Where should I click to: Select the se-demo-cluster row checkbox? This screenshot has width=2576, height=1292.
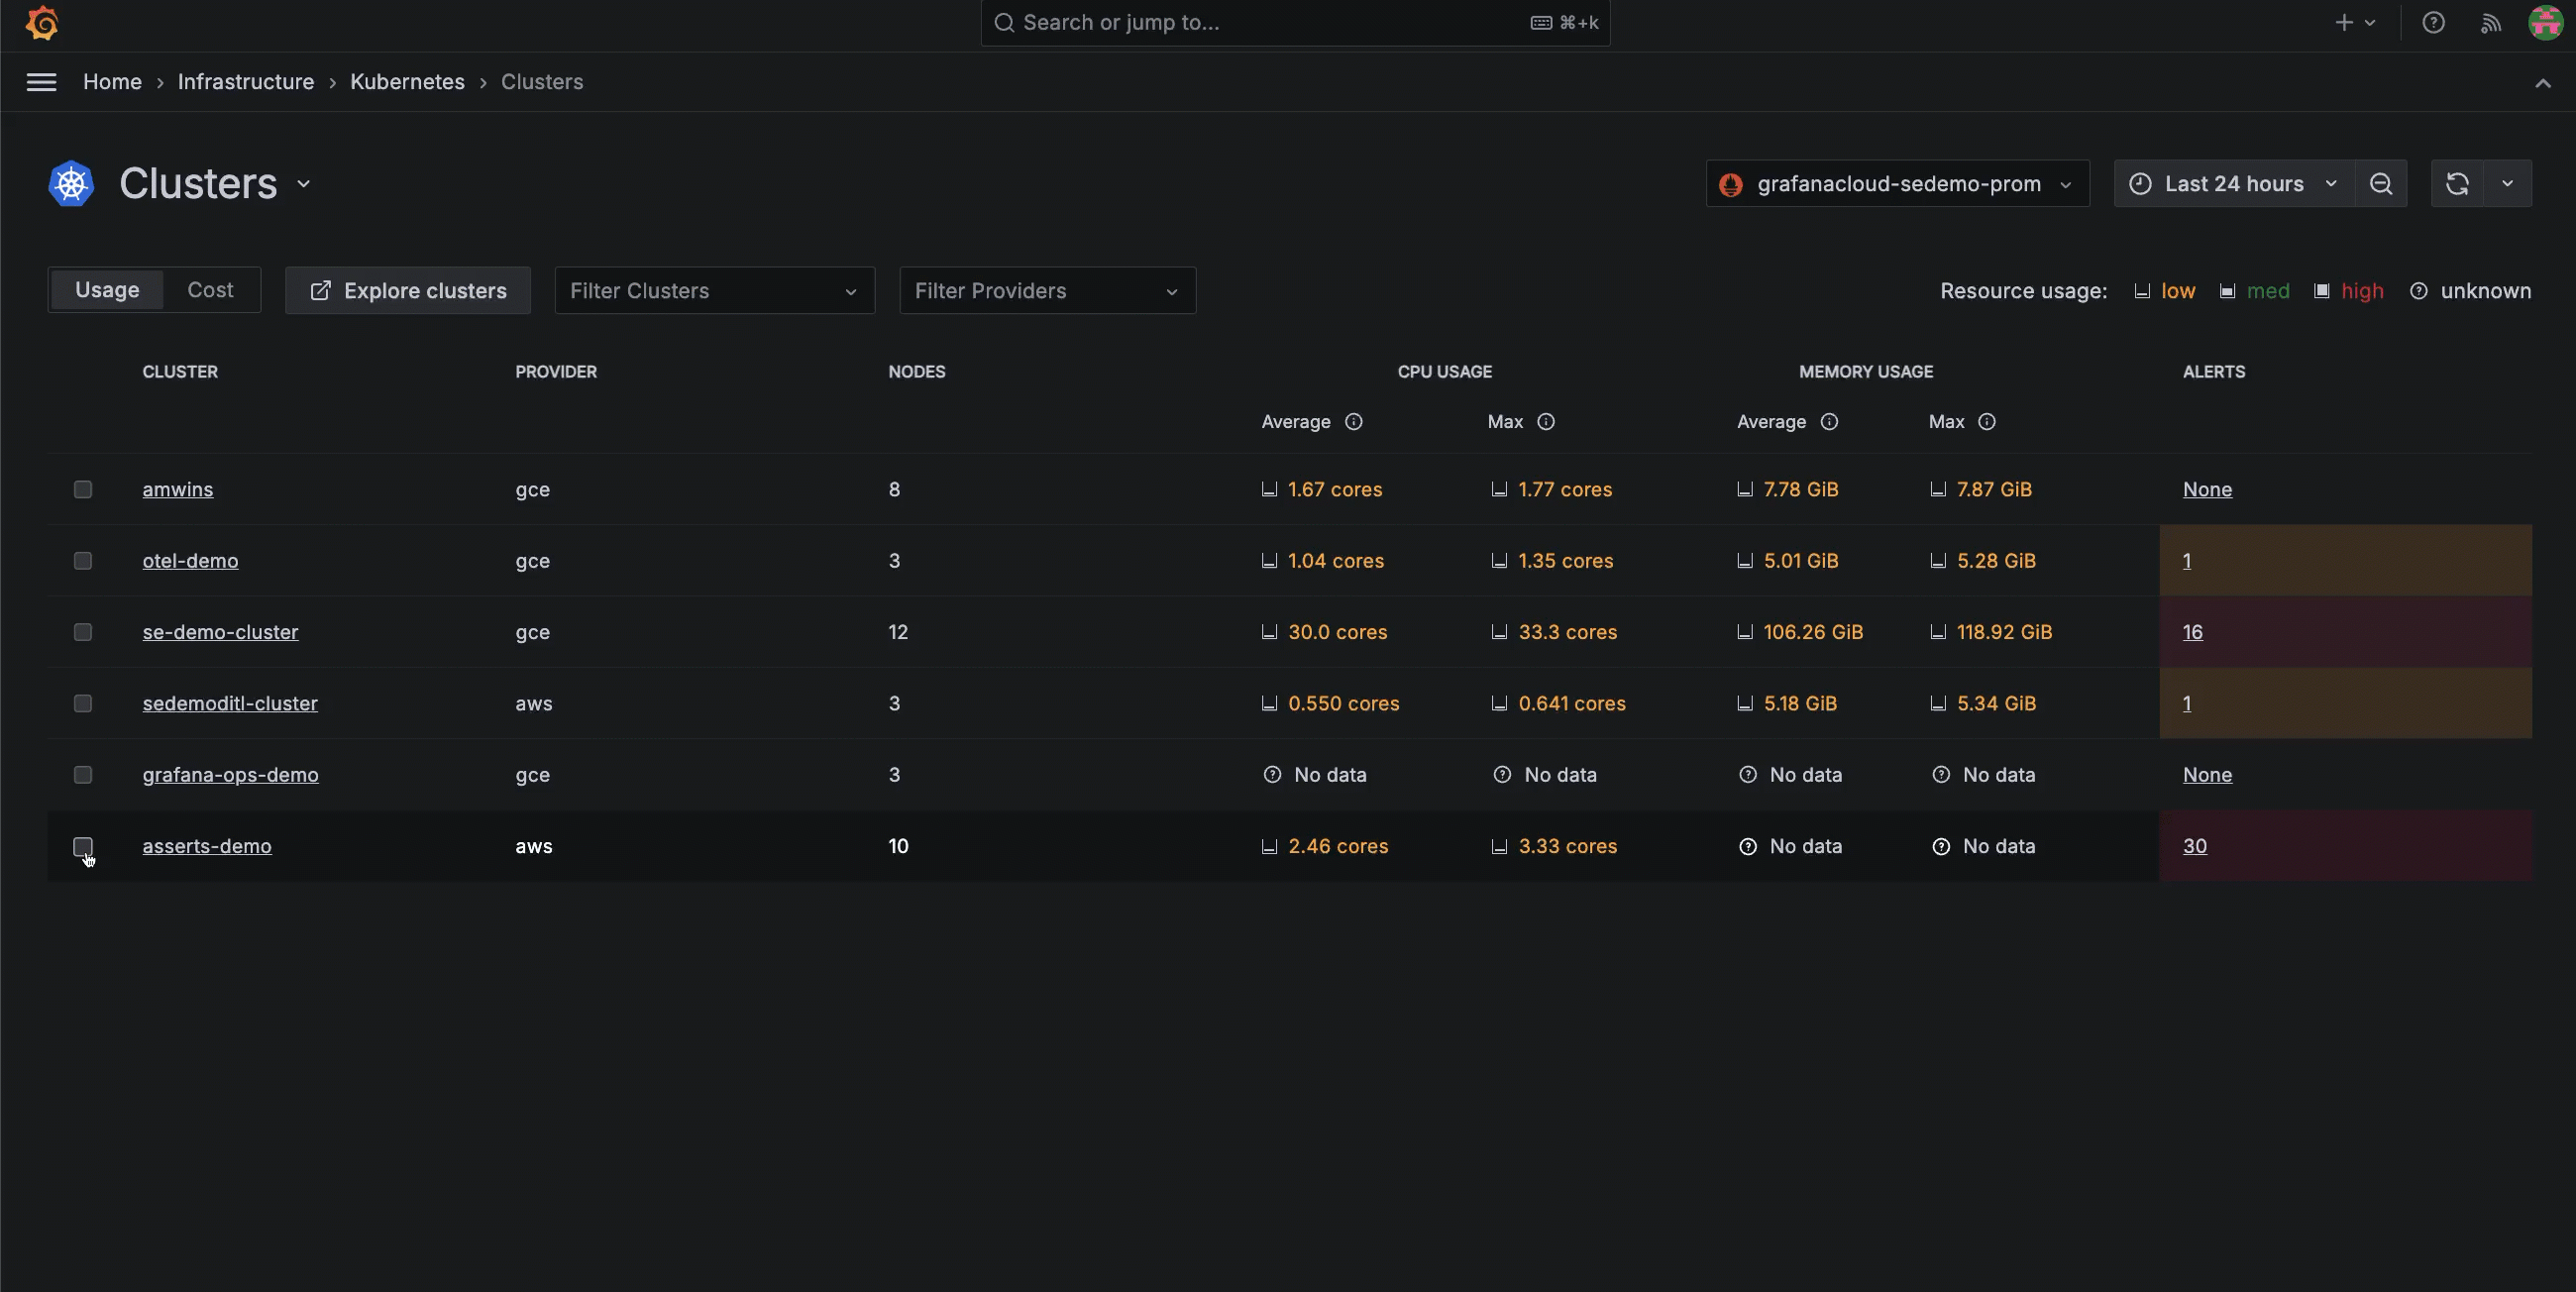[83, 632]
